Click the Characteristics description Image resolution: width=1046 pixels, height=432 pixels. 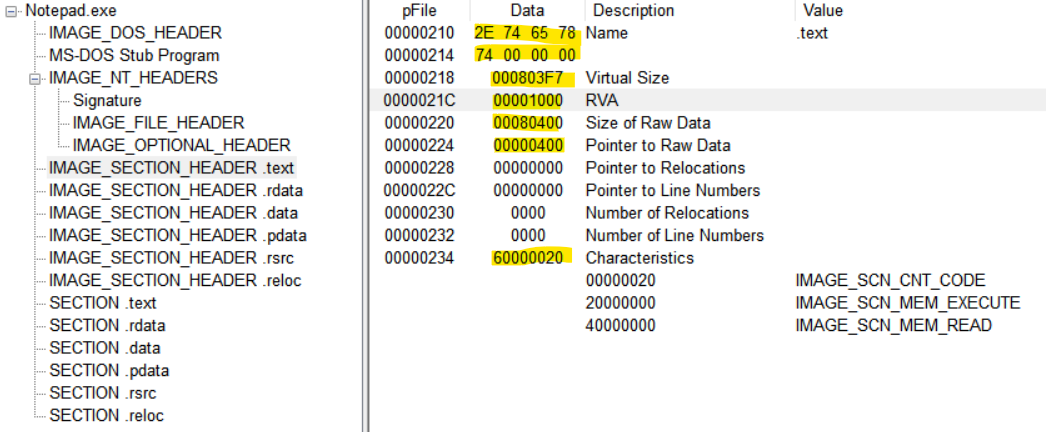pyautogui.click(x=639, y=258)
